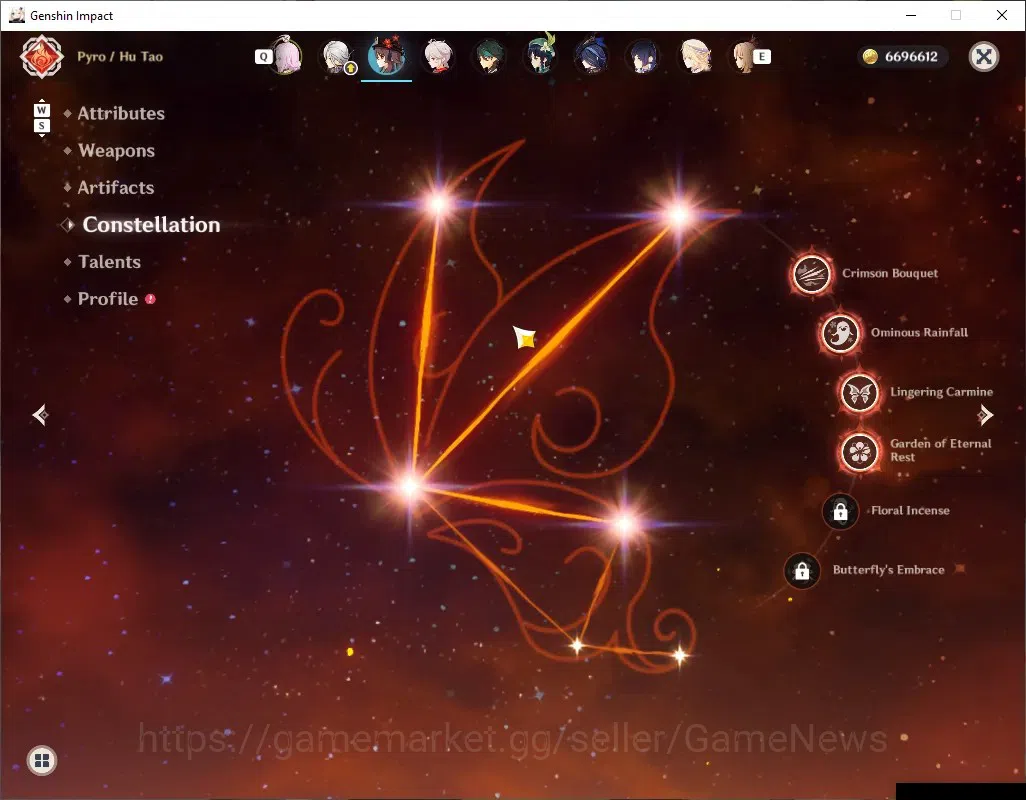
Task: Click the gold diamond marker on constellation
Action: tap(525, 338)
